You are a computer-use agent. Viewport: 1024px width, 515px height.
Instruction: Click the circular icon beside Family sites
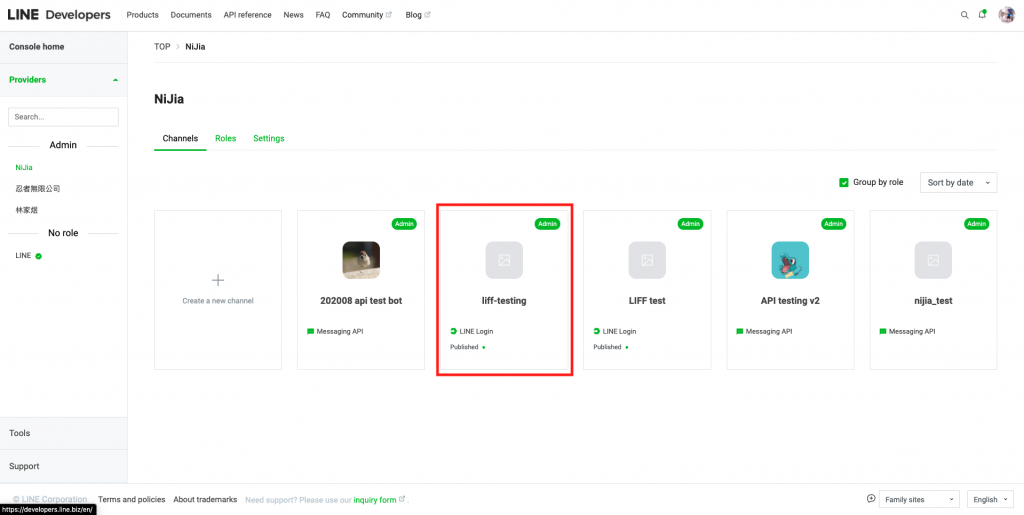point(871,499)
